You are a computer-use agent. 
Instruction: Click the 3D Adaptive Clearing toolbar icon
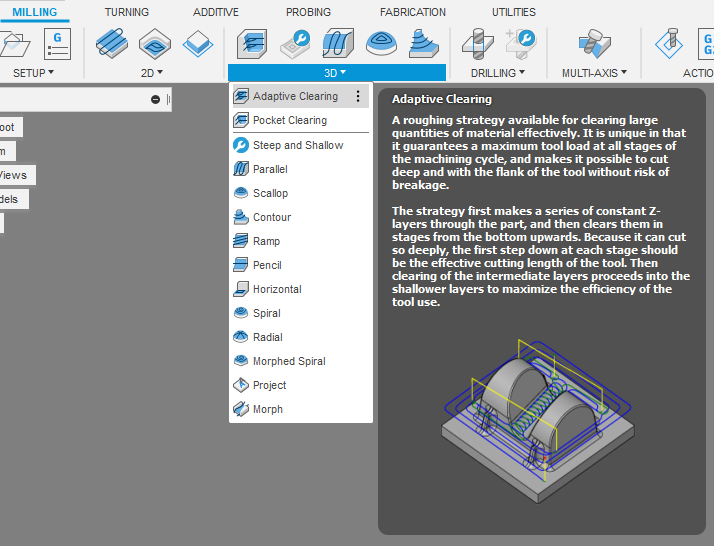252,44
